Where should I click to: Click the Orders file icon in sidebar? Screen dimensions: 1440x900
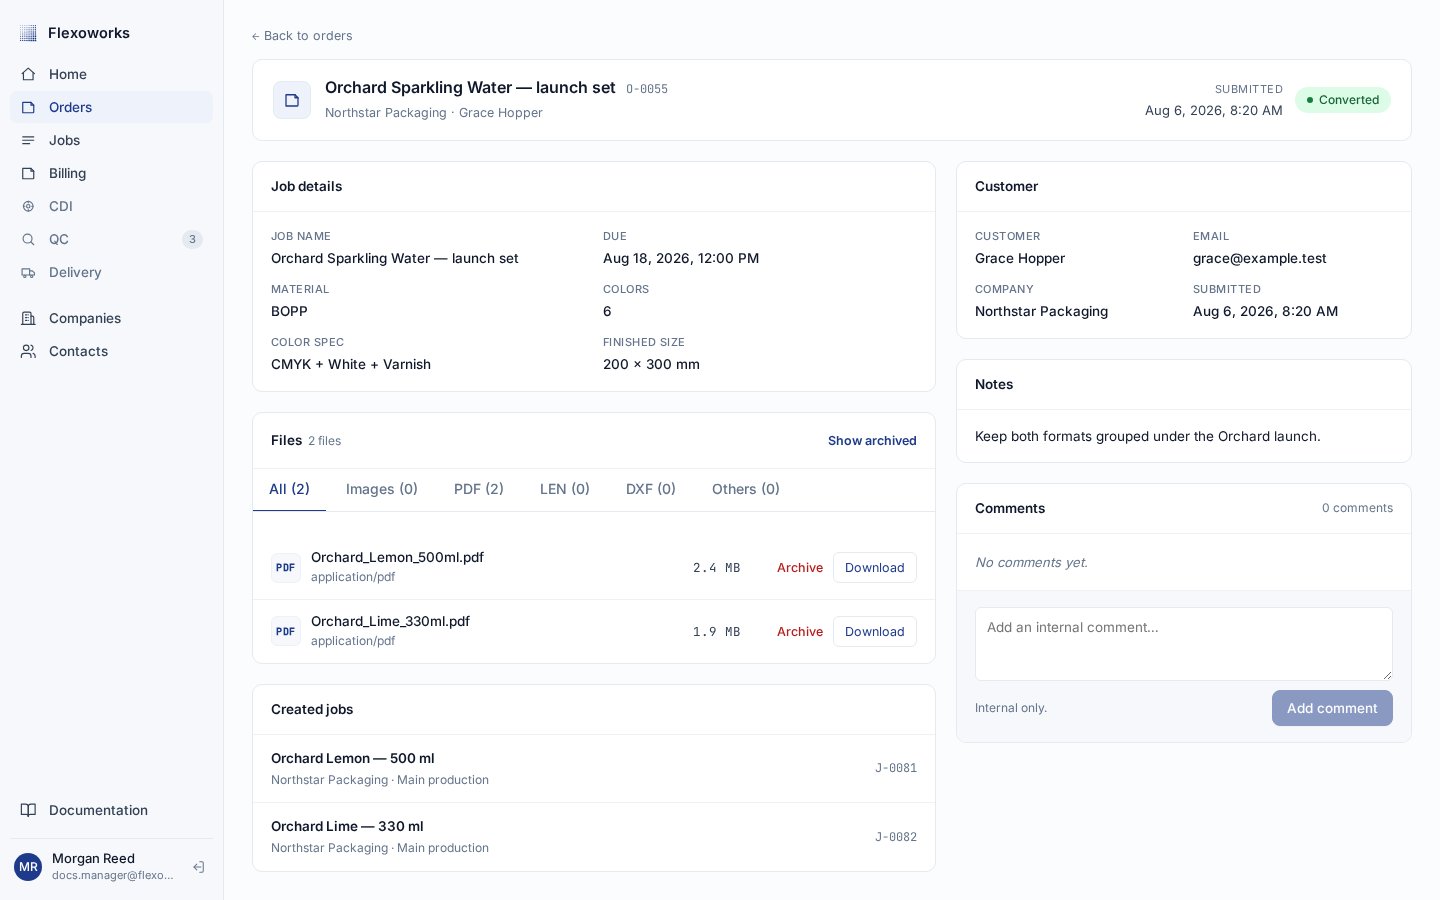[28, 107]
